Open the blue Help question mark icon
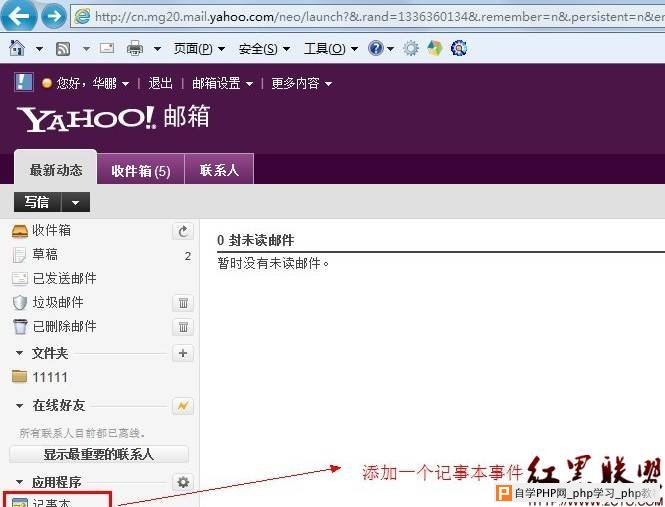The image size is (665, 507). (376, 48)
